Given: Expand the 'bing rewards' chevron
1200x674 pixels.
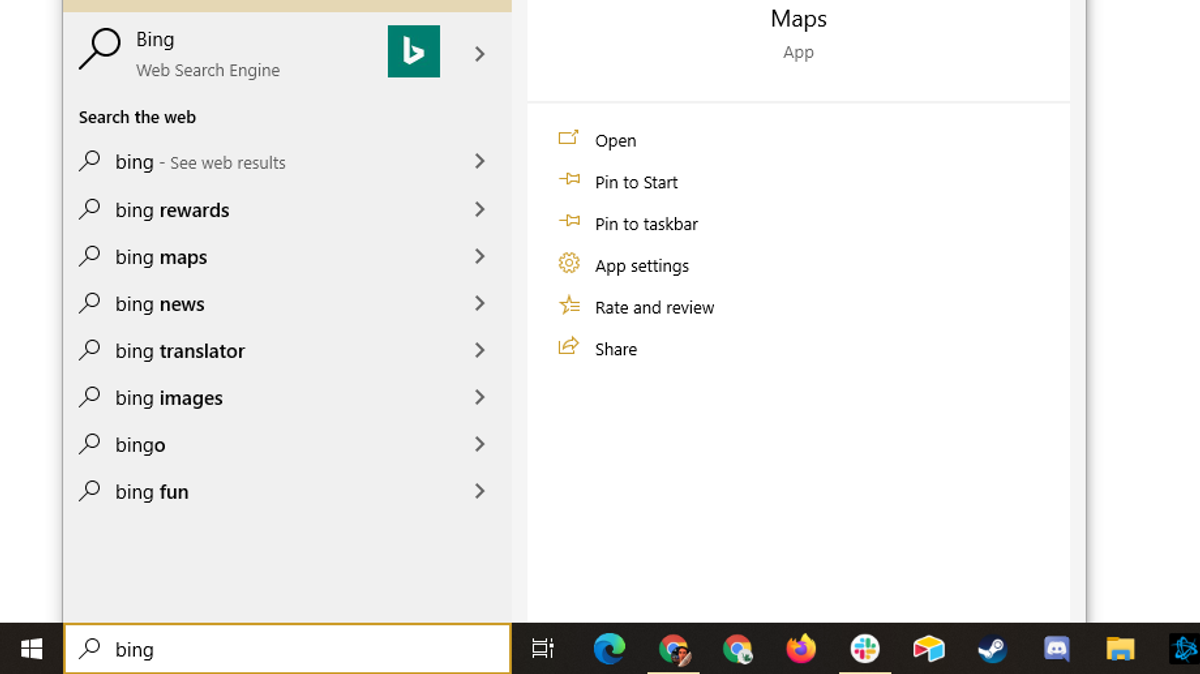Looking at the screenshot, I should pyautogui.click(x=480, y=209).
